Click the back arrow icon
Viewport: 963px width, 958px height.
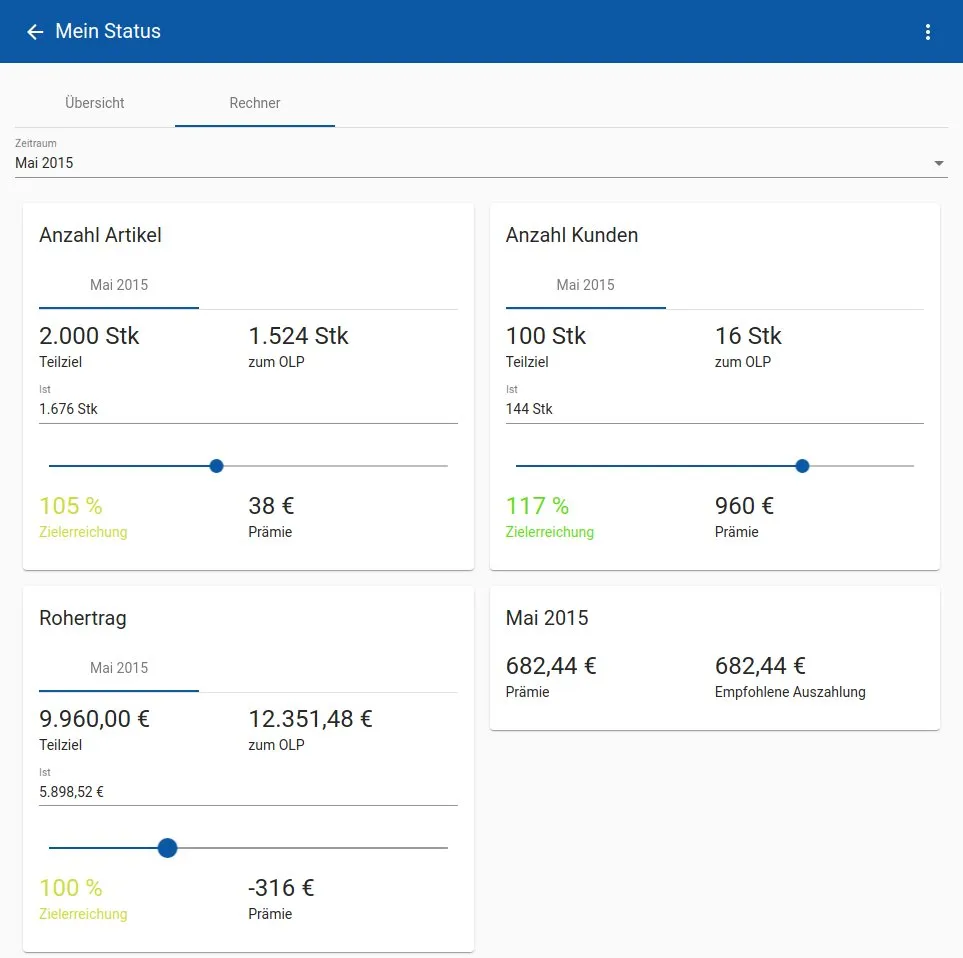tap(35, 32)
